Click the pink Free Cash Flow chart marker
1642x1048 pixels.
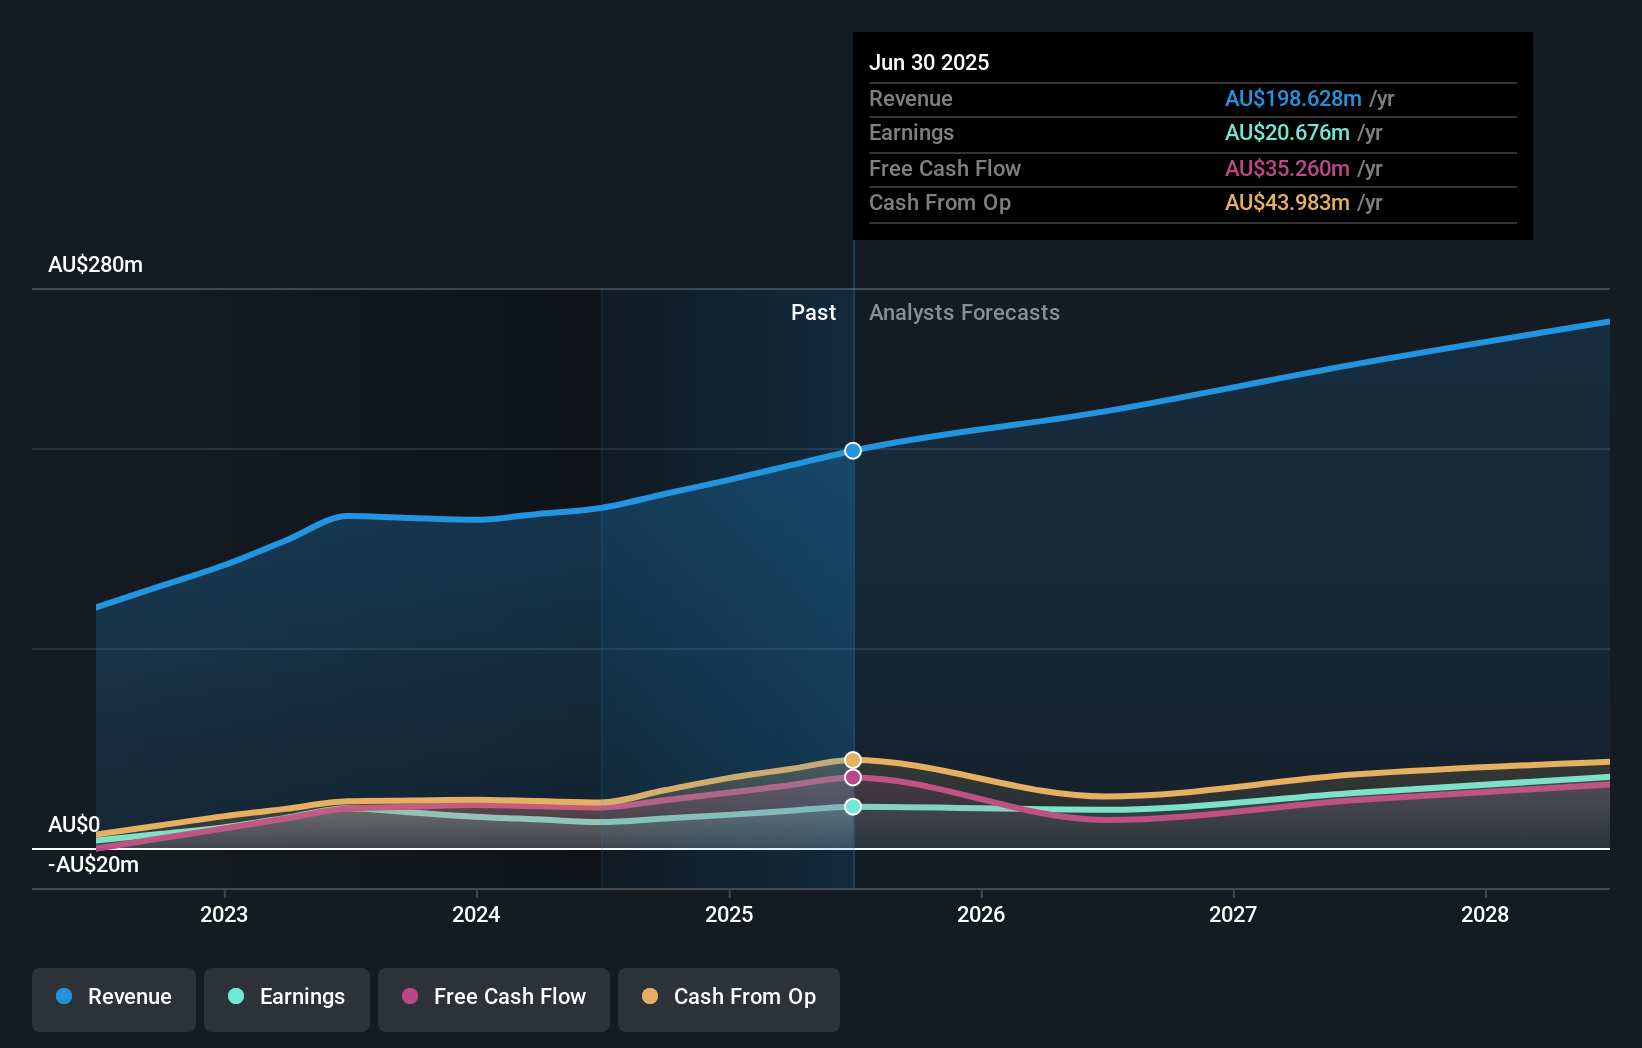click(852, 777)
